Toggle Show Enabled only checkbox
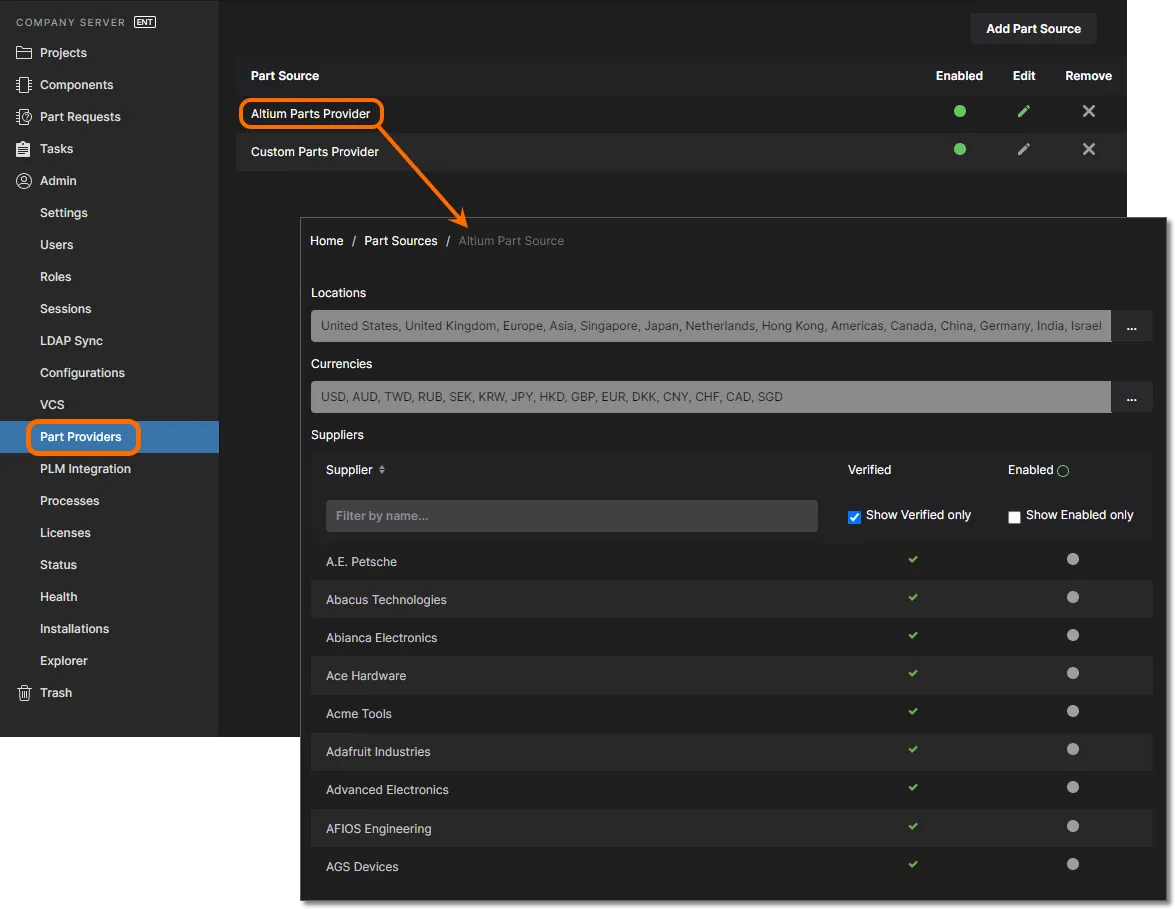 [1014, 517]
